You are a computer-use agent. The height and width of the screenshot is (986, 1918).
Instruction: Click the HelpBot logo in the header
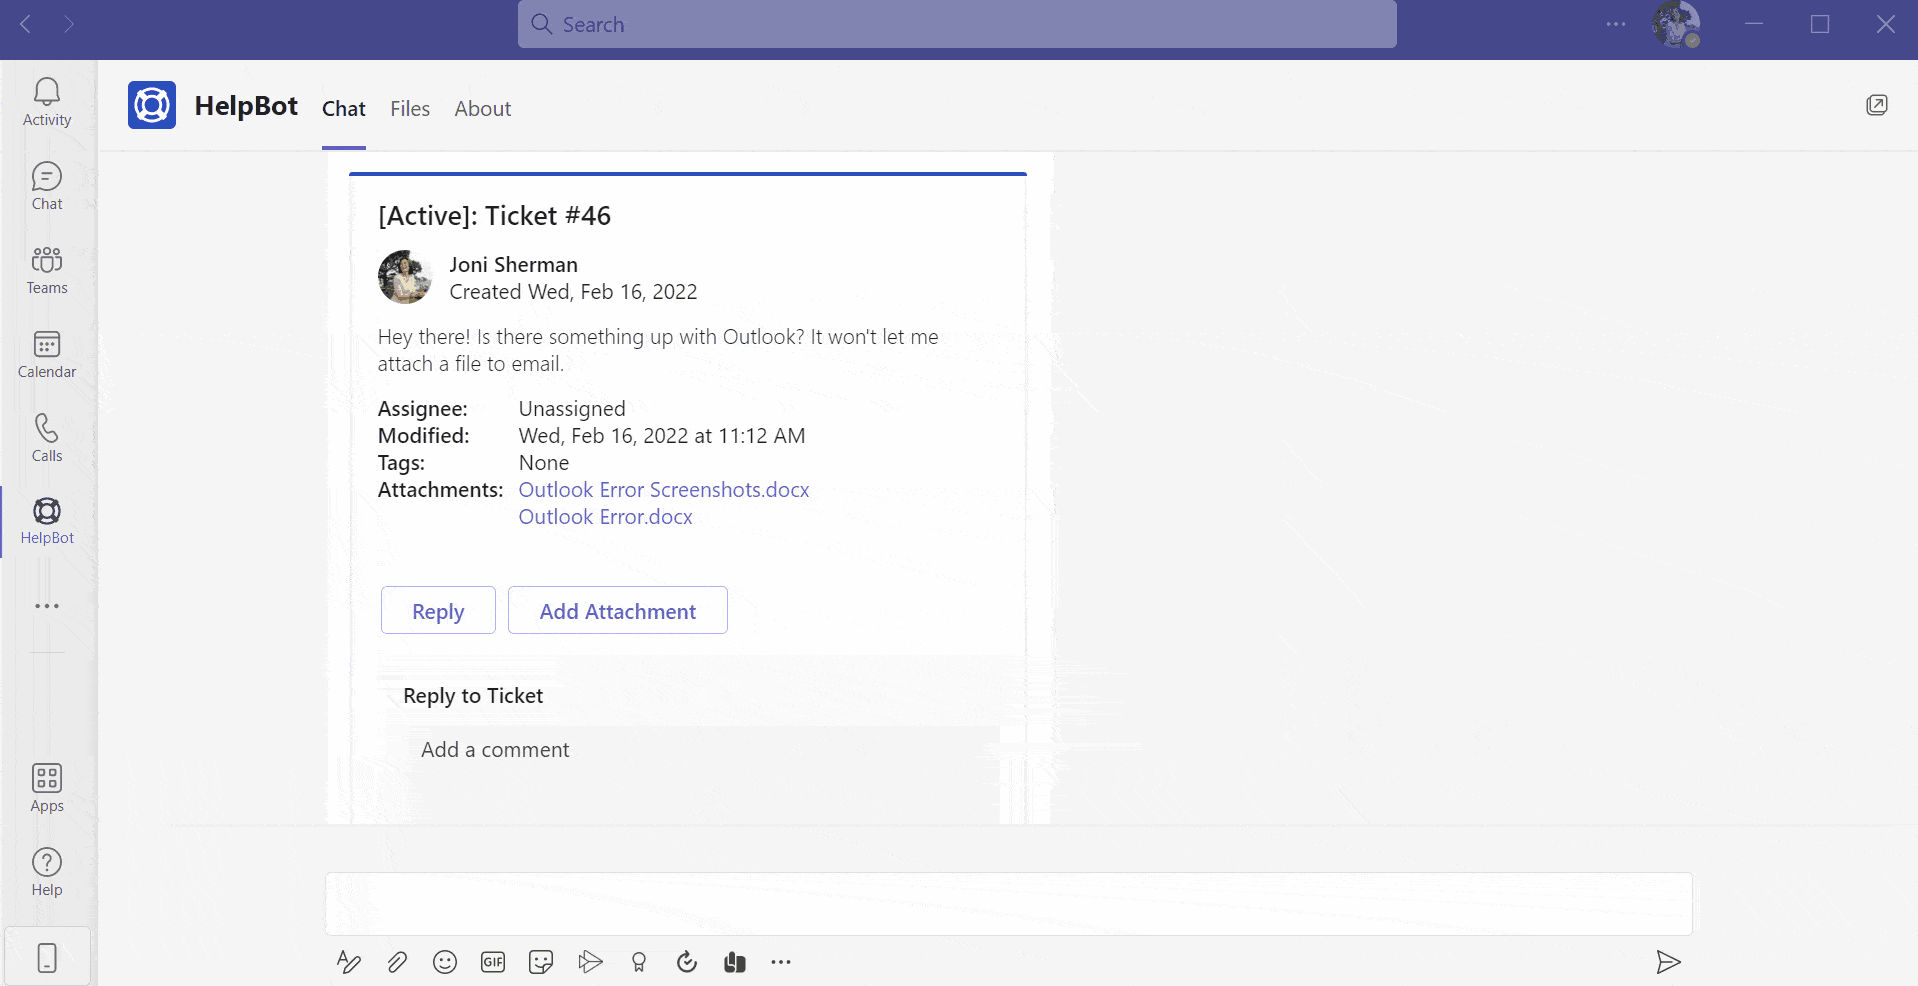[x=152, y=105]
